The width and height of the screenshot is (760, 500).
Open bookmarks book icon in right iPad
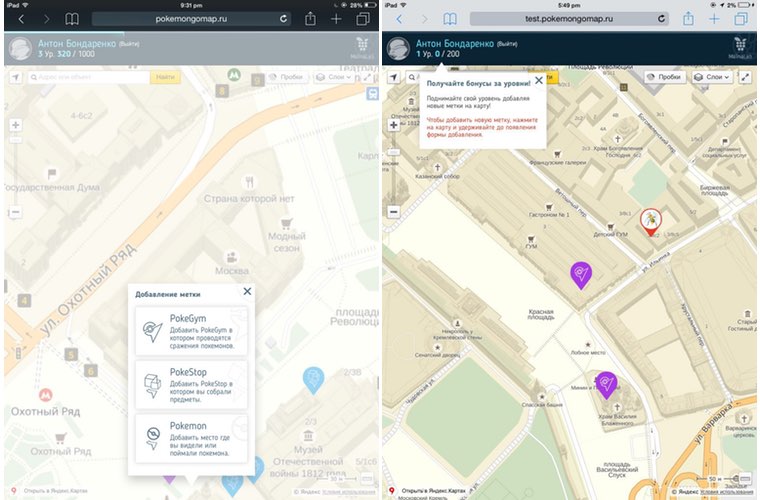(450, 19)
